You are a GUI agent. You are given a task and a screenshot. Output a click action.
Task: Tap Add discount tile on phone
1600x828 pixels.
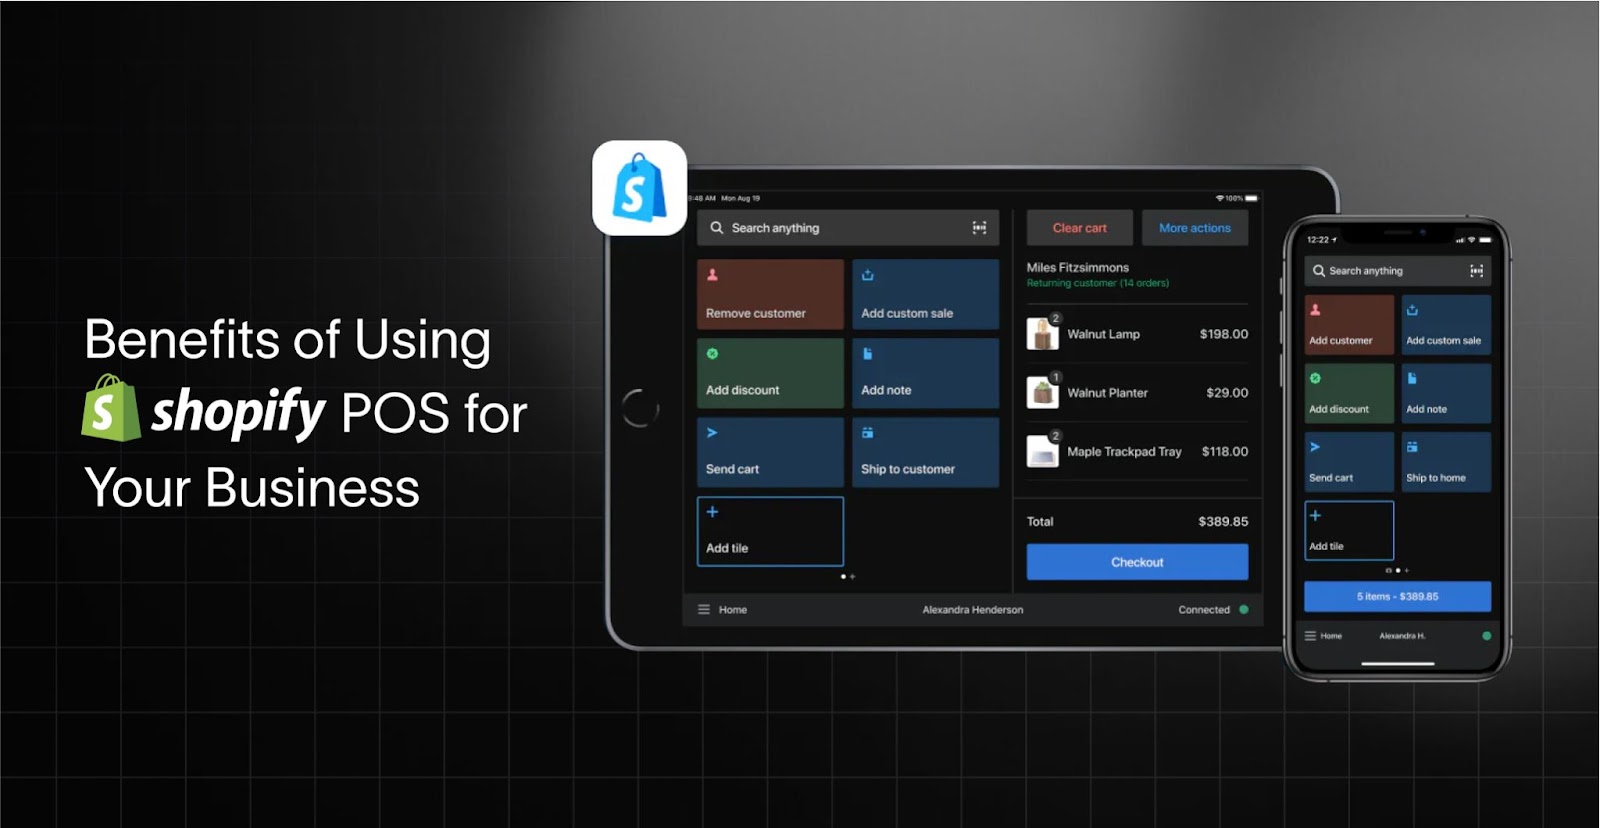1349,393
